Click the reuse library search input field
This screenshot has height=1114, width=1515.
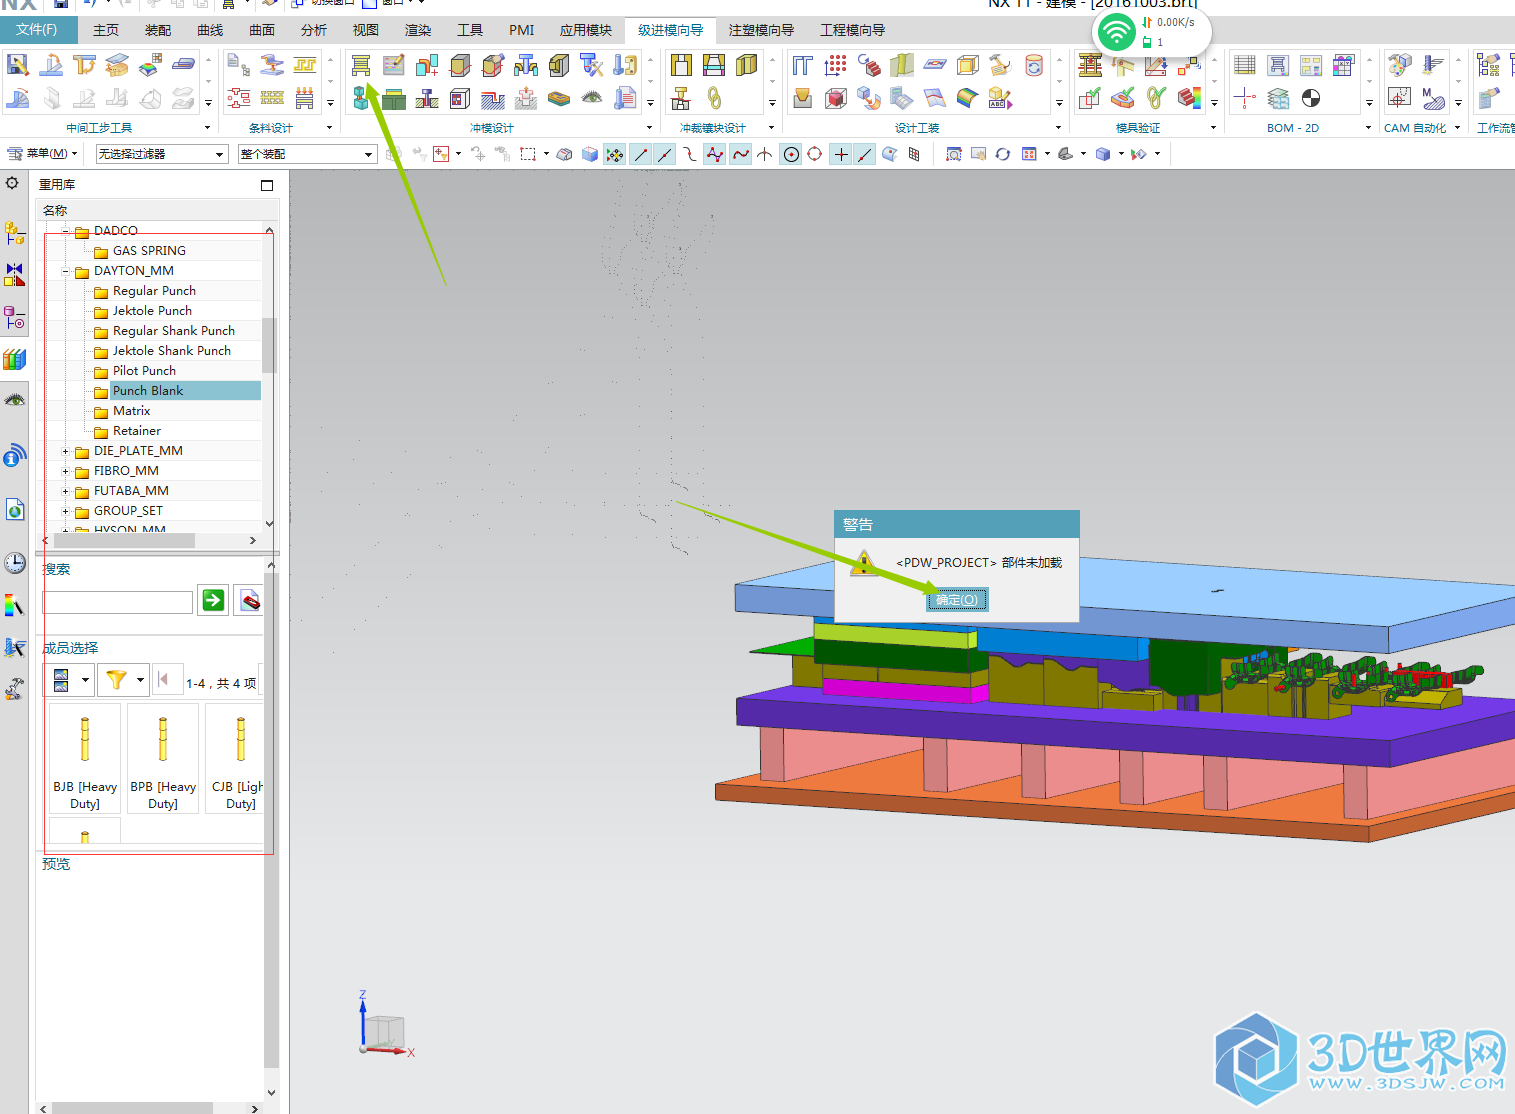pos(117,602)
